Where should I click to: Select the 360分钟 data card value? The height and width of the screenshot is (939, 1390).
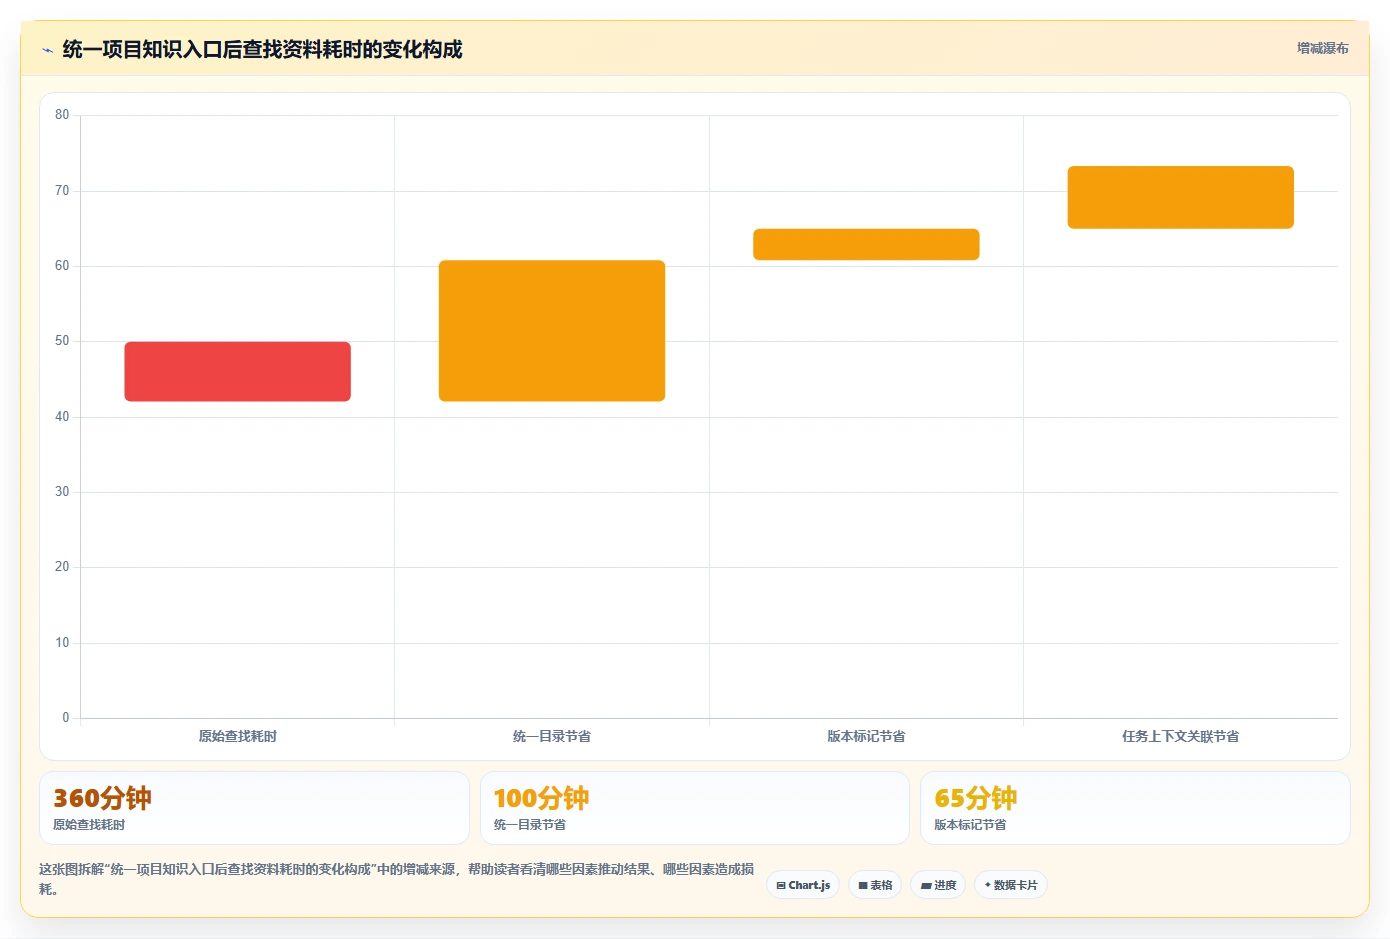click(x=102, y=798)
